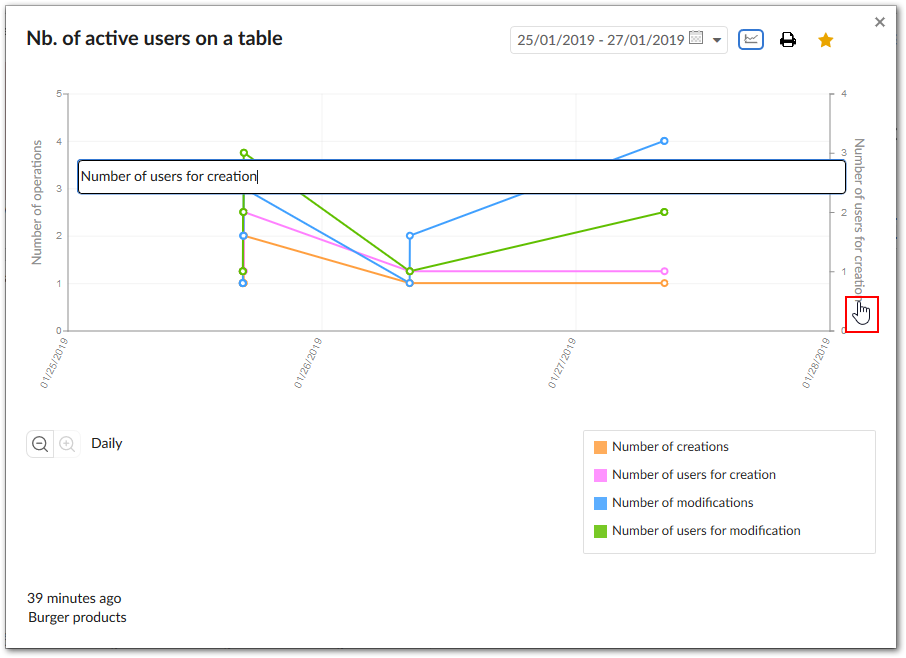This screenshot has width=906, height=658.
Task: Toggle Number of users for creation legend entry
Action: (x=693, y=475)
